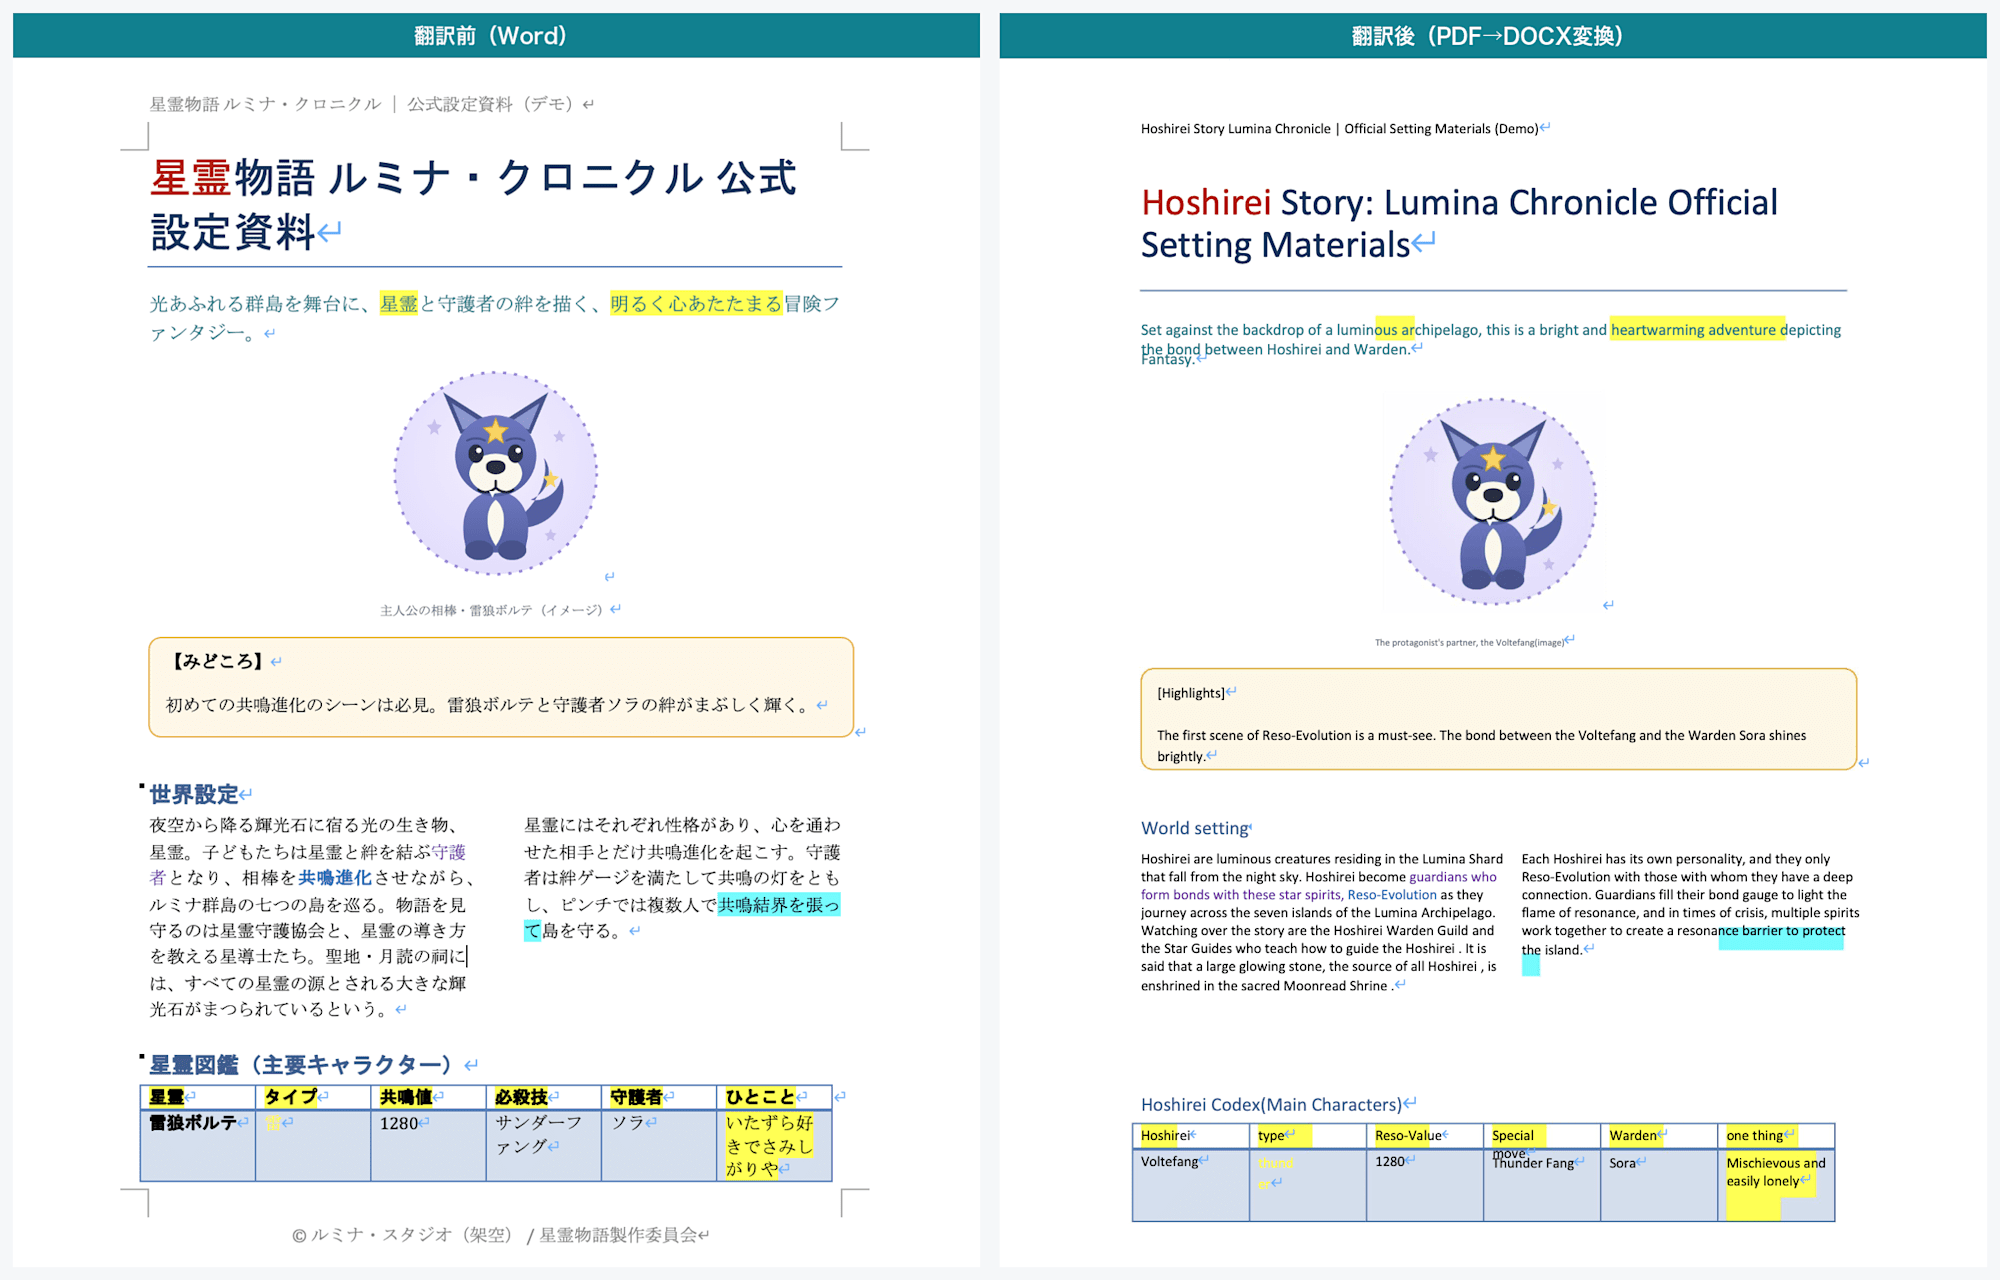Click the 共鳴値 table header cell
Viewport: 2000px width, 1280px height.
(x=428, y=1097)
